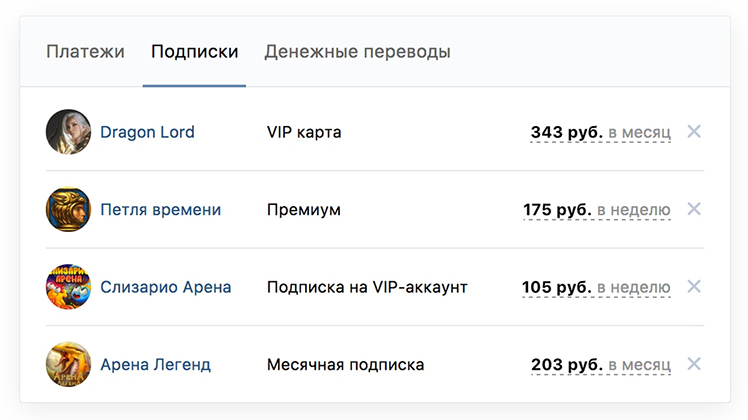Remove Арена Легенд subscription with X icon

pyautogui.click(x=694, y=364)
